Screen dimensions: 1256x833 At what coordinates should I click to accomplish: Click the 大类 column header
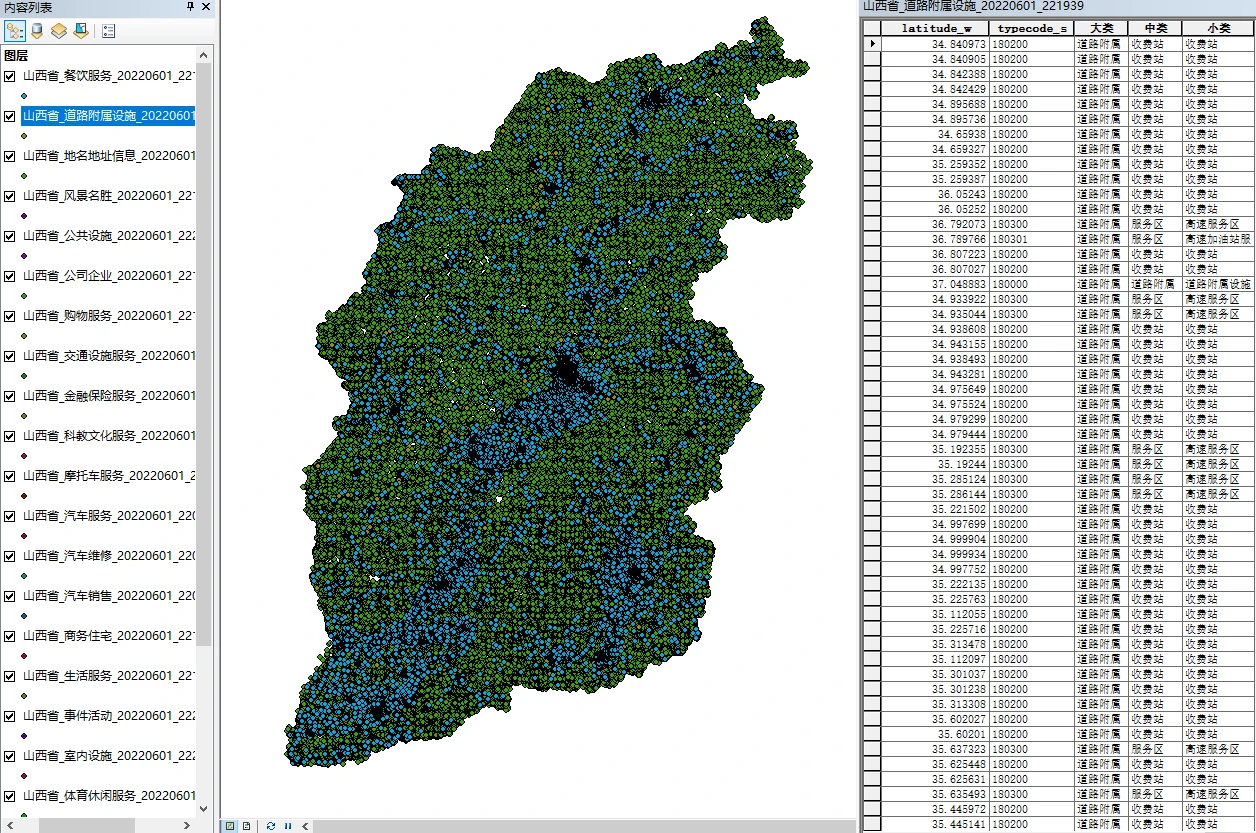[x=1101, y=29]
